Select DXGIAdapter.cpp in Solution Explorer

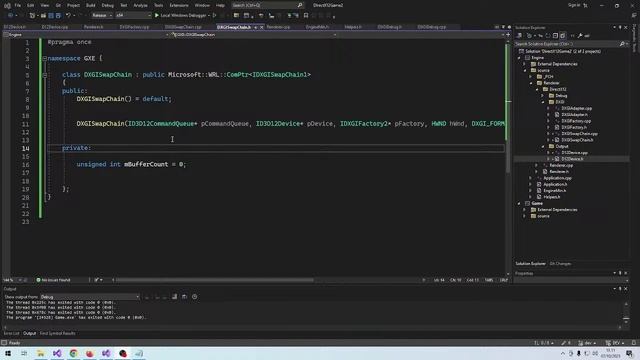point(576,109)
